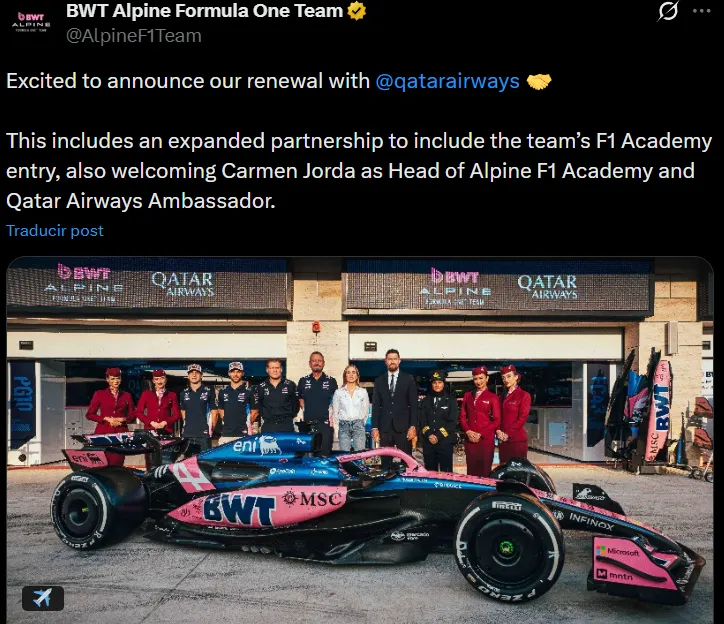Click the Traducir post link
This screenshot has height=624, width=724.
54,230
